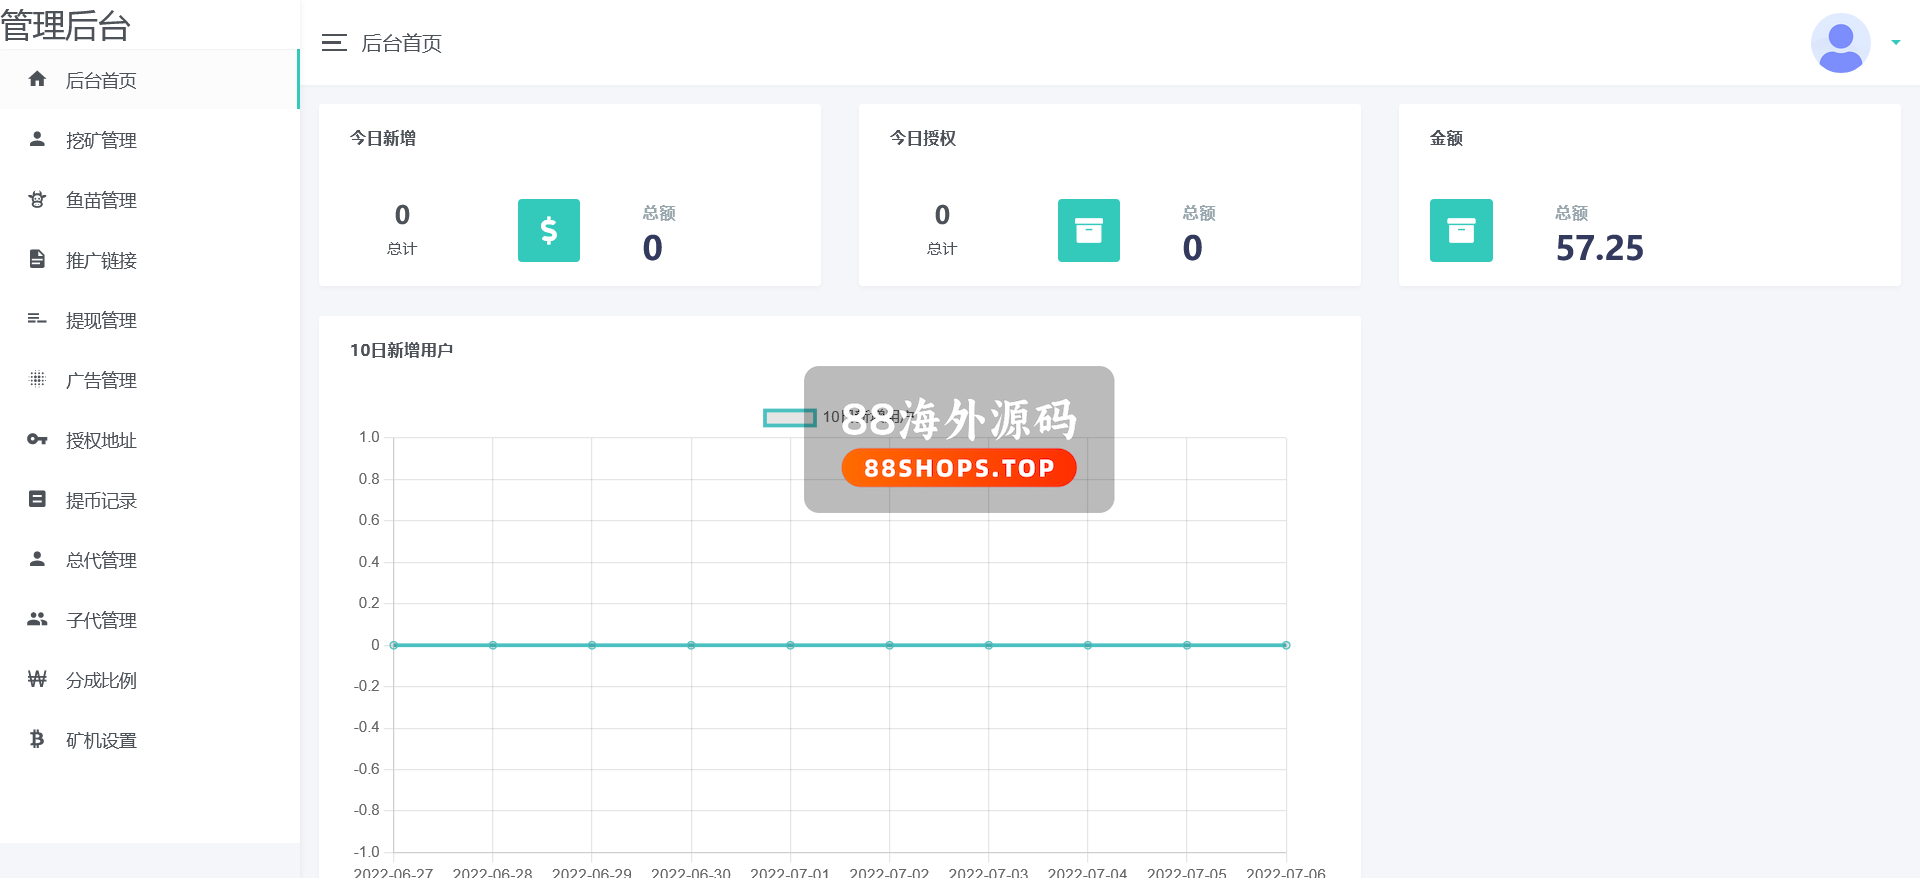This screenshot has height=878, width=1920.
Task: Click the document icon for 推广链接
Action: pyautogui.click(x=37, y=259)
